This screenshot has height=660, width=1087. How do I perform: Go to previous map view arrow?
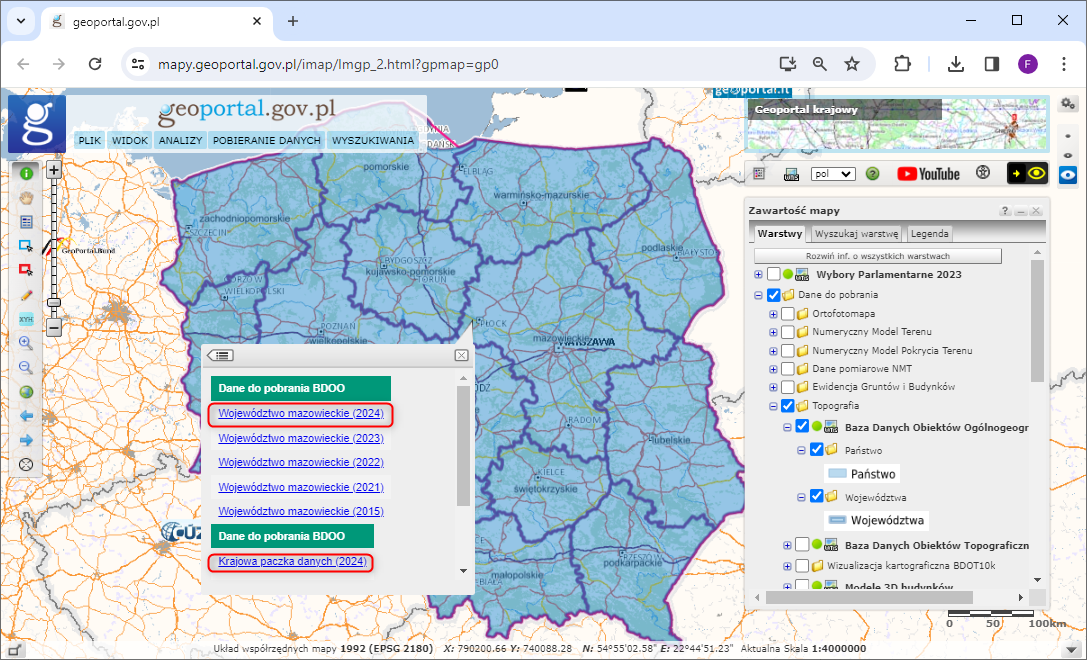(x=27, y=416)
